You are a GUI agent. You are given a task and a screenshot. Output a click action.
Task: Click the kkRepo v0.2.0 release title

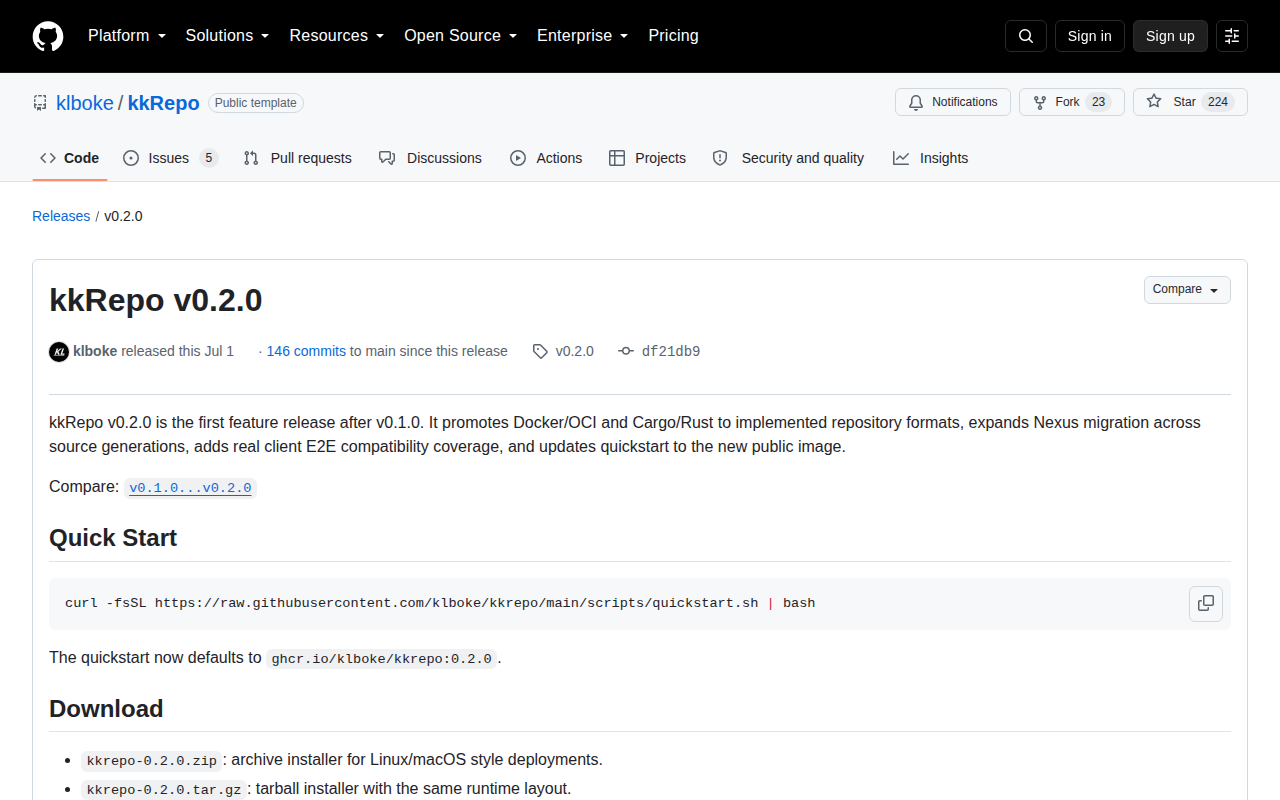coord(156,300)
